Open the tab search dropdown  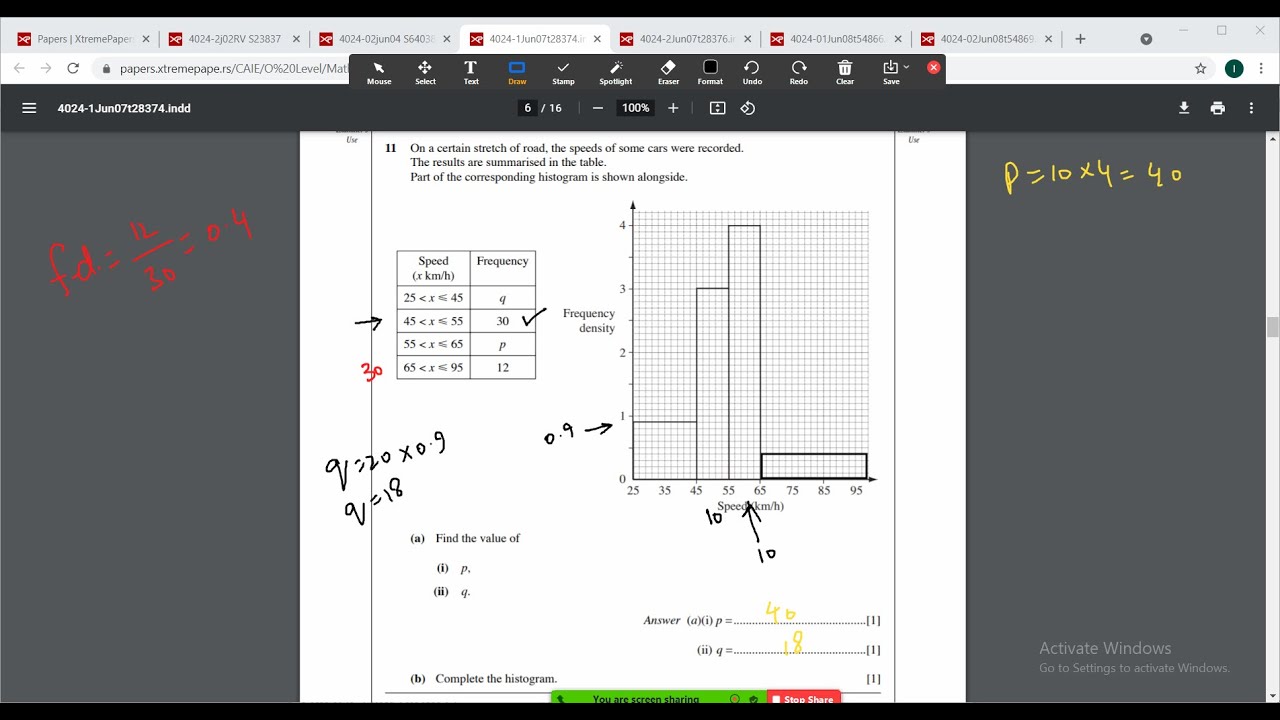pyautogui.click(x=1146, y=39)
